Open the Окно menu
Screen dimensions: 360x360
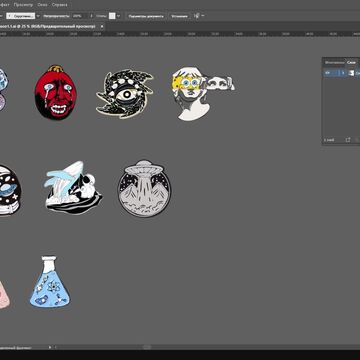(42, 5)
